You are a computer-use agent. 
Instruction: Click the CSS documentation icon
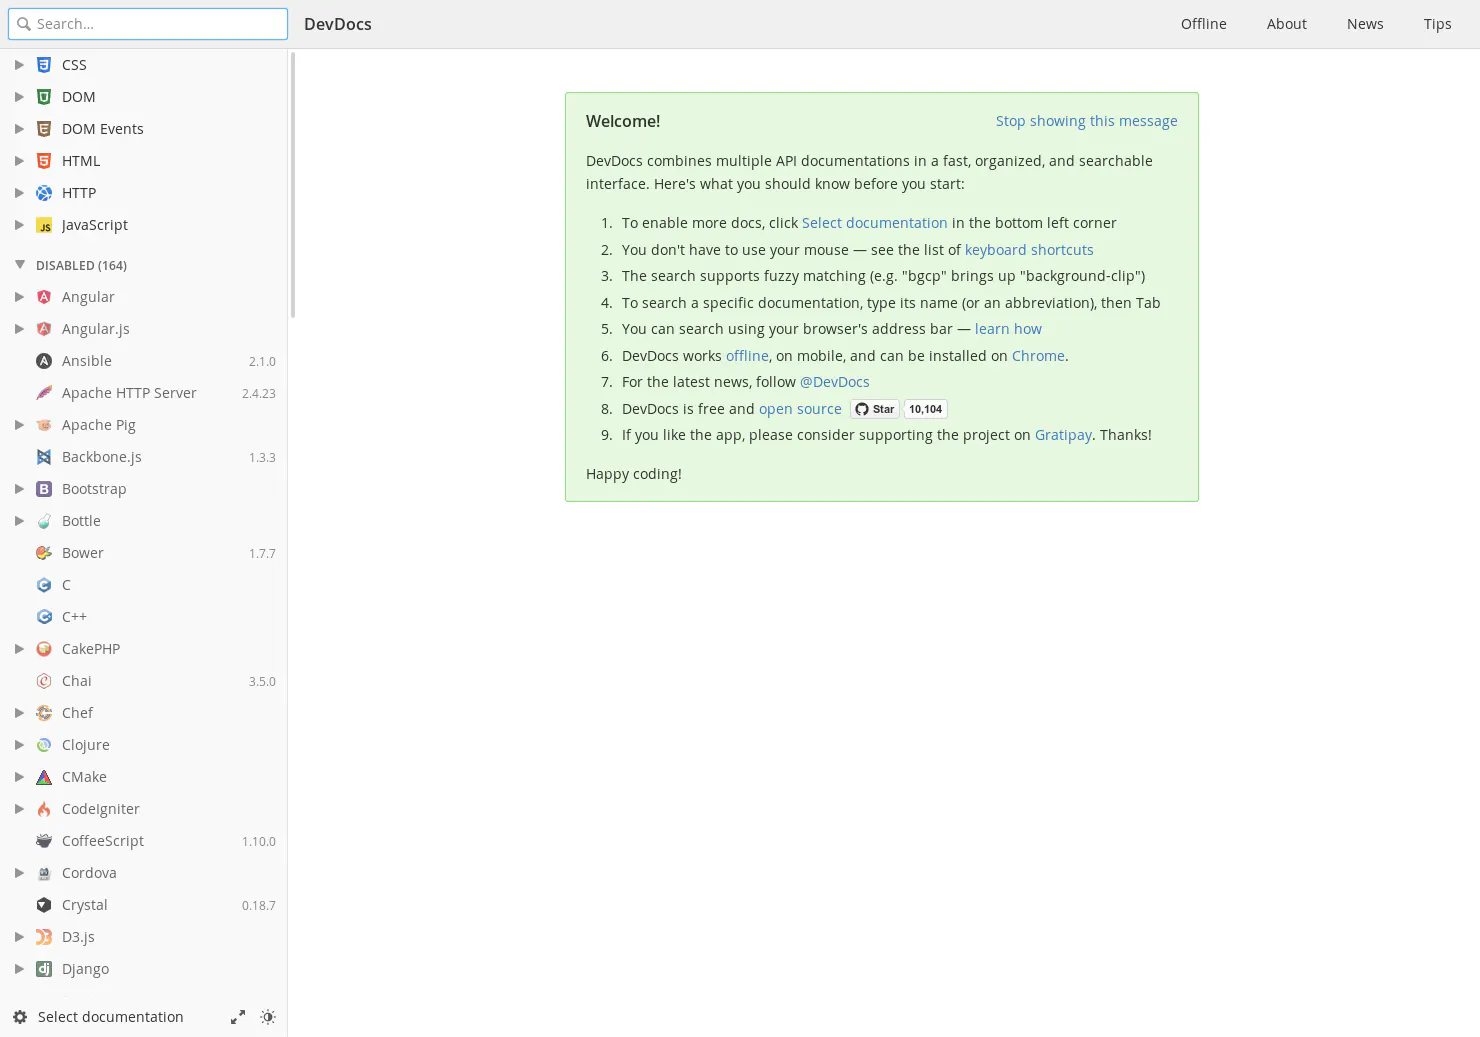tap(44, 65)
